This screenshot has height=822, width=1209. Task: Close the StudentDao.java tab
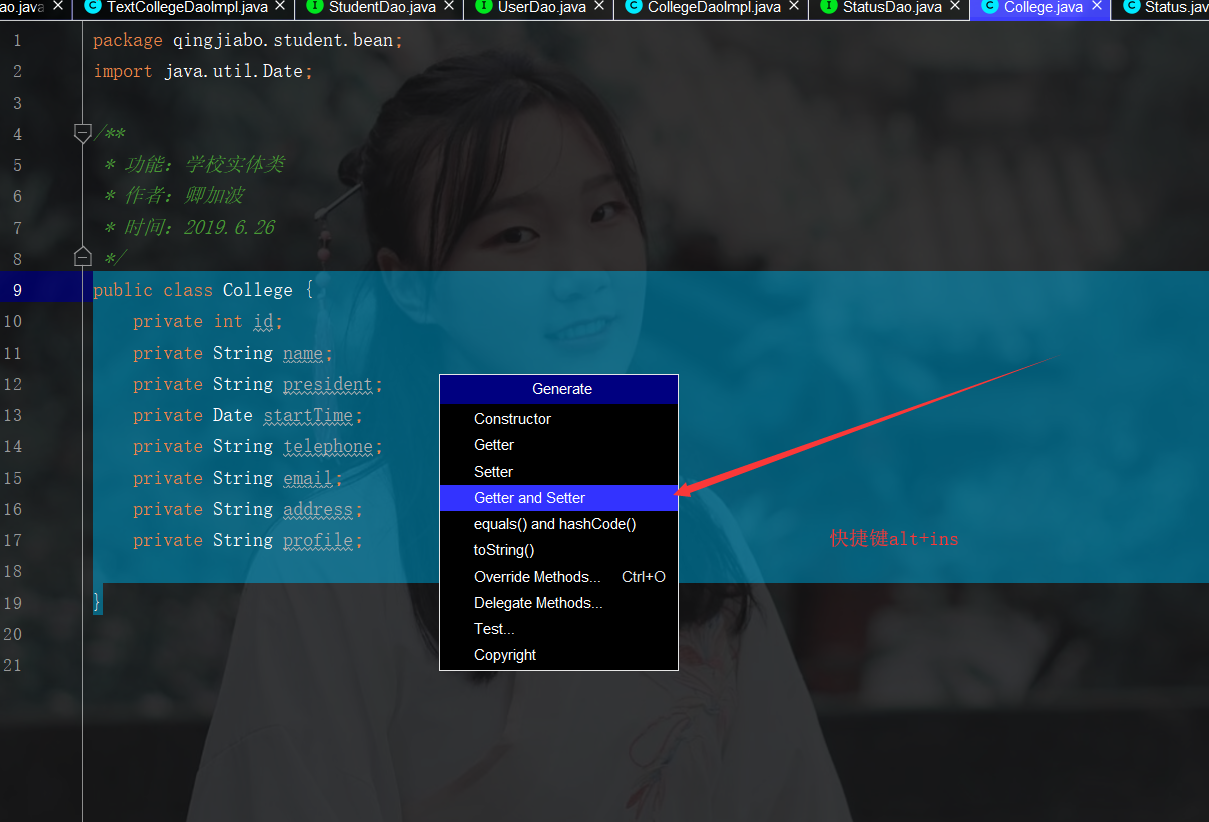(449, 6)
